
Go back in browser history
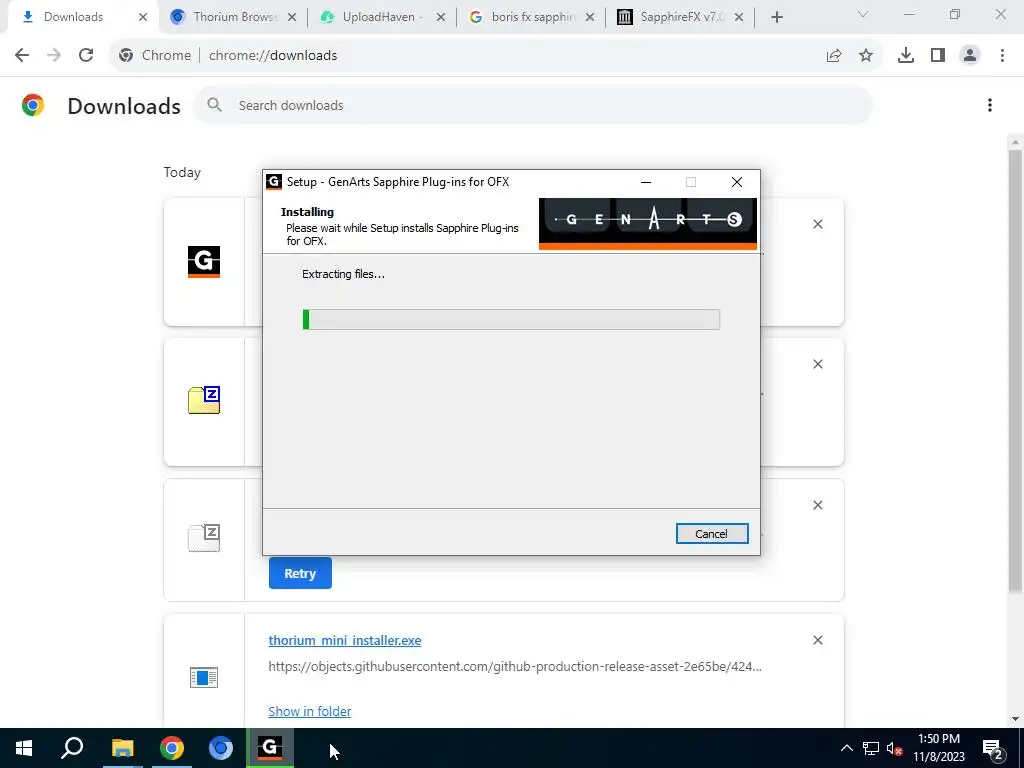(22, 56)
